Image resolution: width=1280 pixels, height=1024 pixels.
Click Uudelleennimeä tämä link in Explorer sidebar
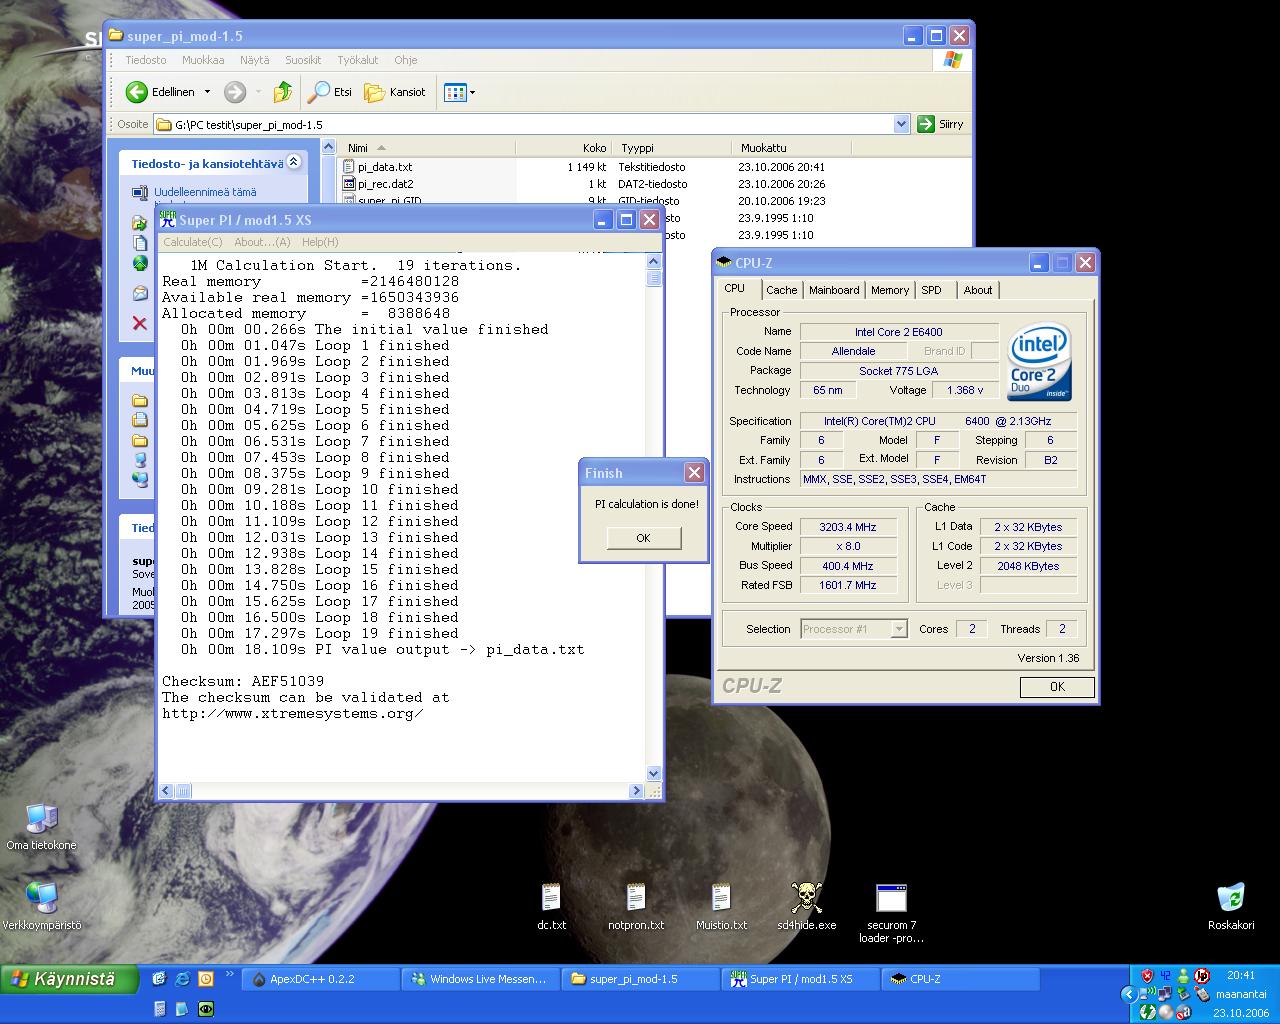tap(205, 192)
